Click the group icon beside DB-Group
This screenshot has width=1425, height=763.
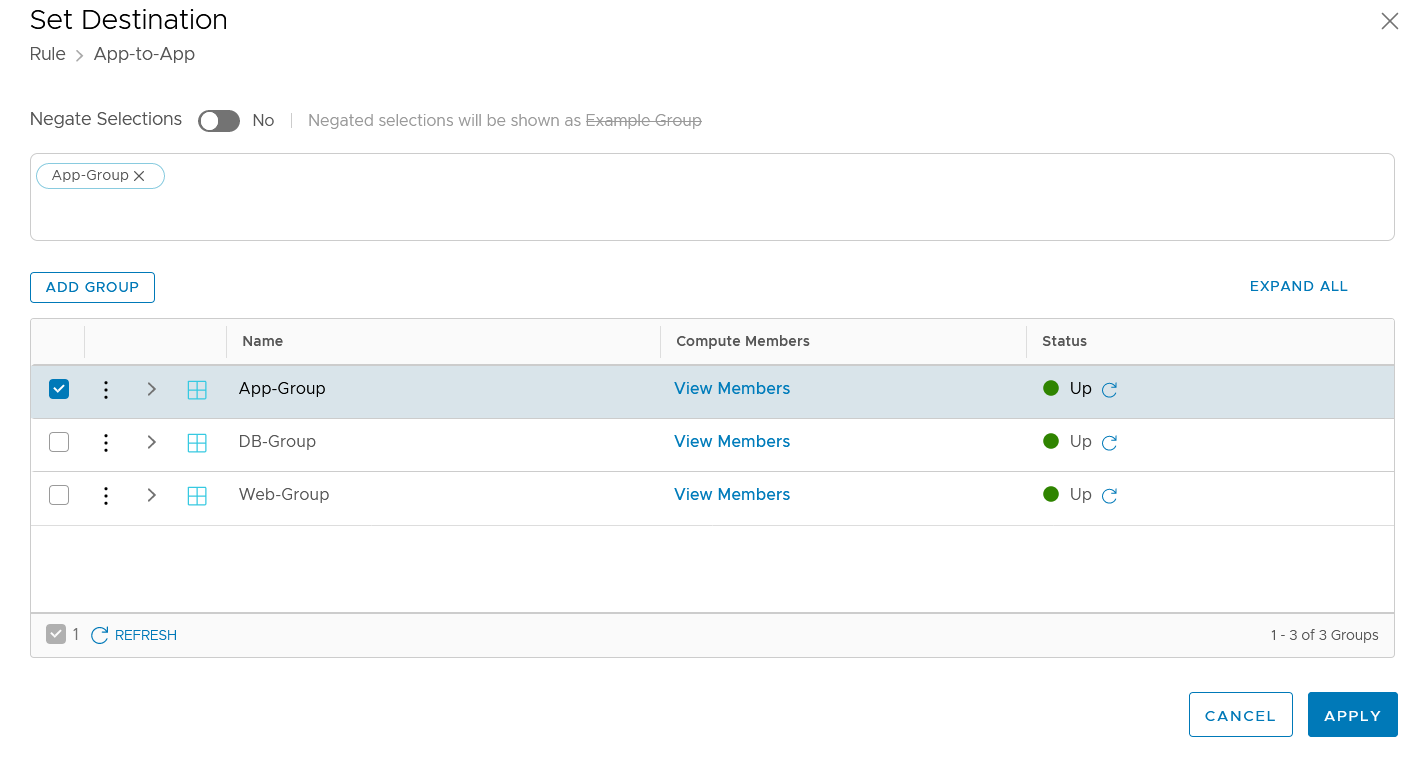[x=197, y=443]
